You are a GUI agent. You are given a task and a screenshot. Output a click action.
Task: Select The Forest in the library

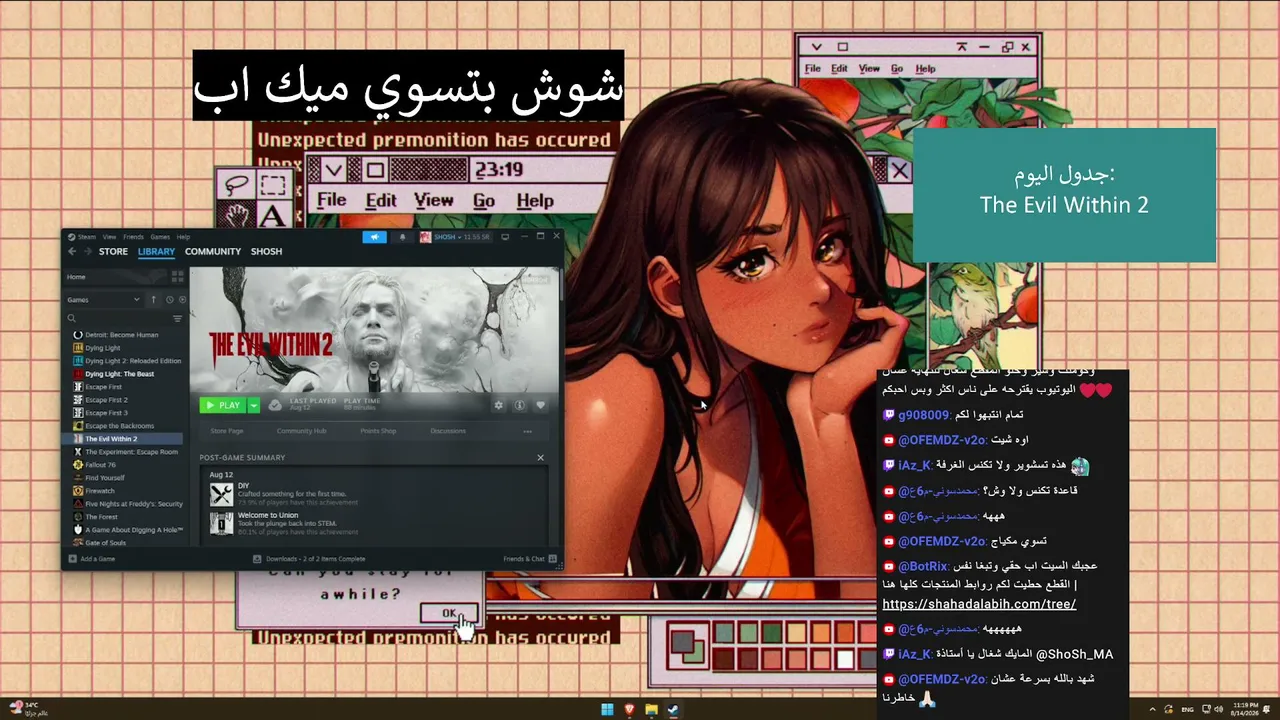click(95, 517)
